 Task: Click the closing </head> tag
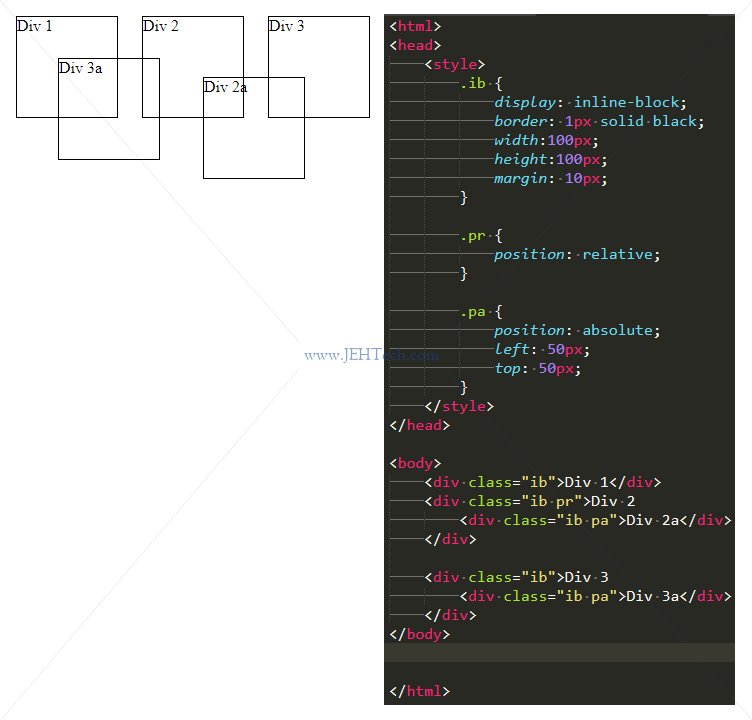pos(420,425)
